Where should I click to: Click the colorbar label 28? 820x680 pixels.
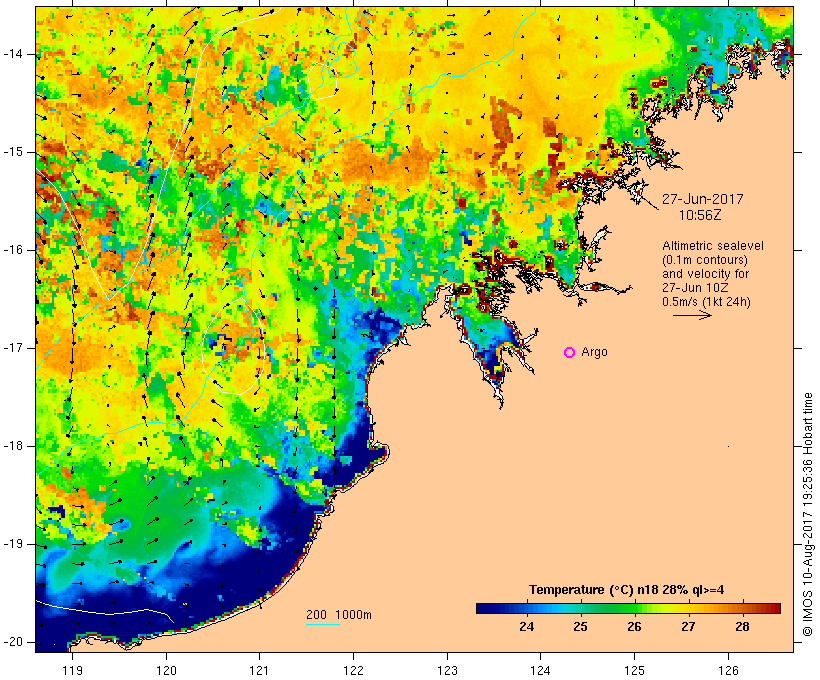(x=743, y=627)
